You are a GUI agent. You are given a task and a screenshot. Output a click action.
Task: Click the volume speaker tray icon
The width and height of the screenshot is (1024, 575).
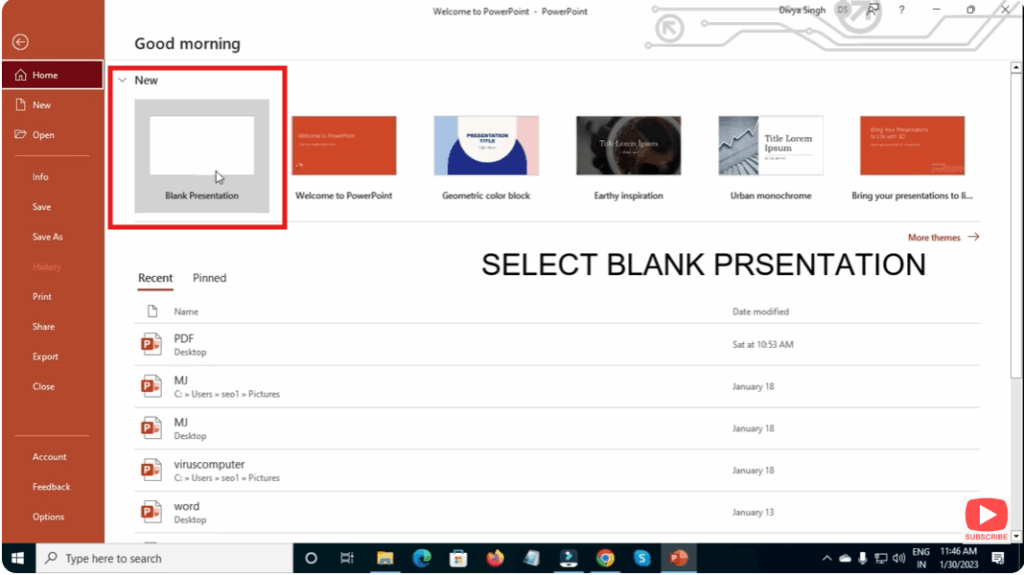[x=899, y=558]
